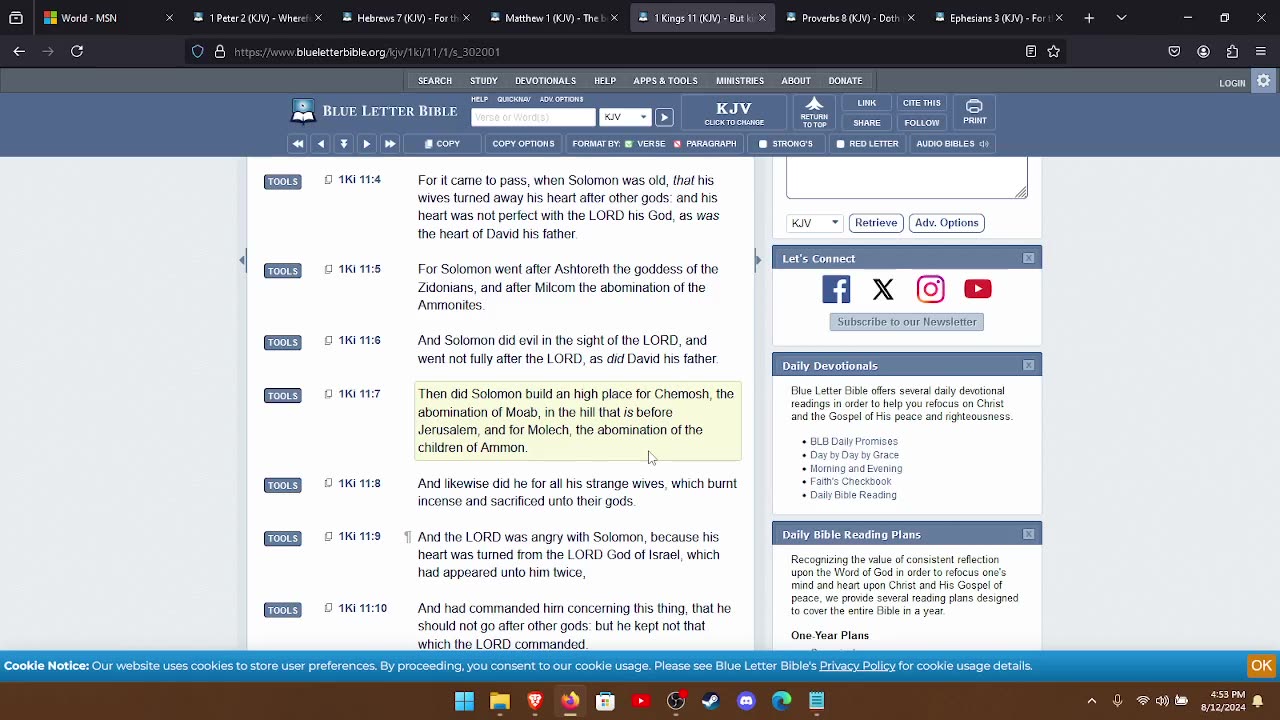
Task: Open the Instagram icon
Action: [930, 289]
